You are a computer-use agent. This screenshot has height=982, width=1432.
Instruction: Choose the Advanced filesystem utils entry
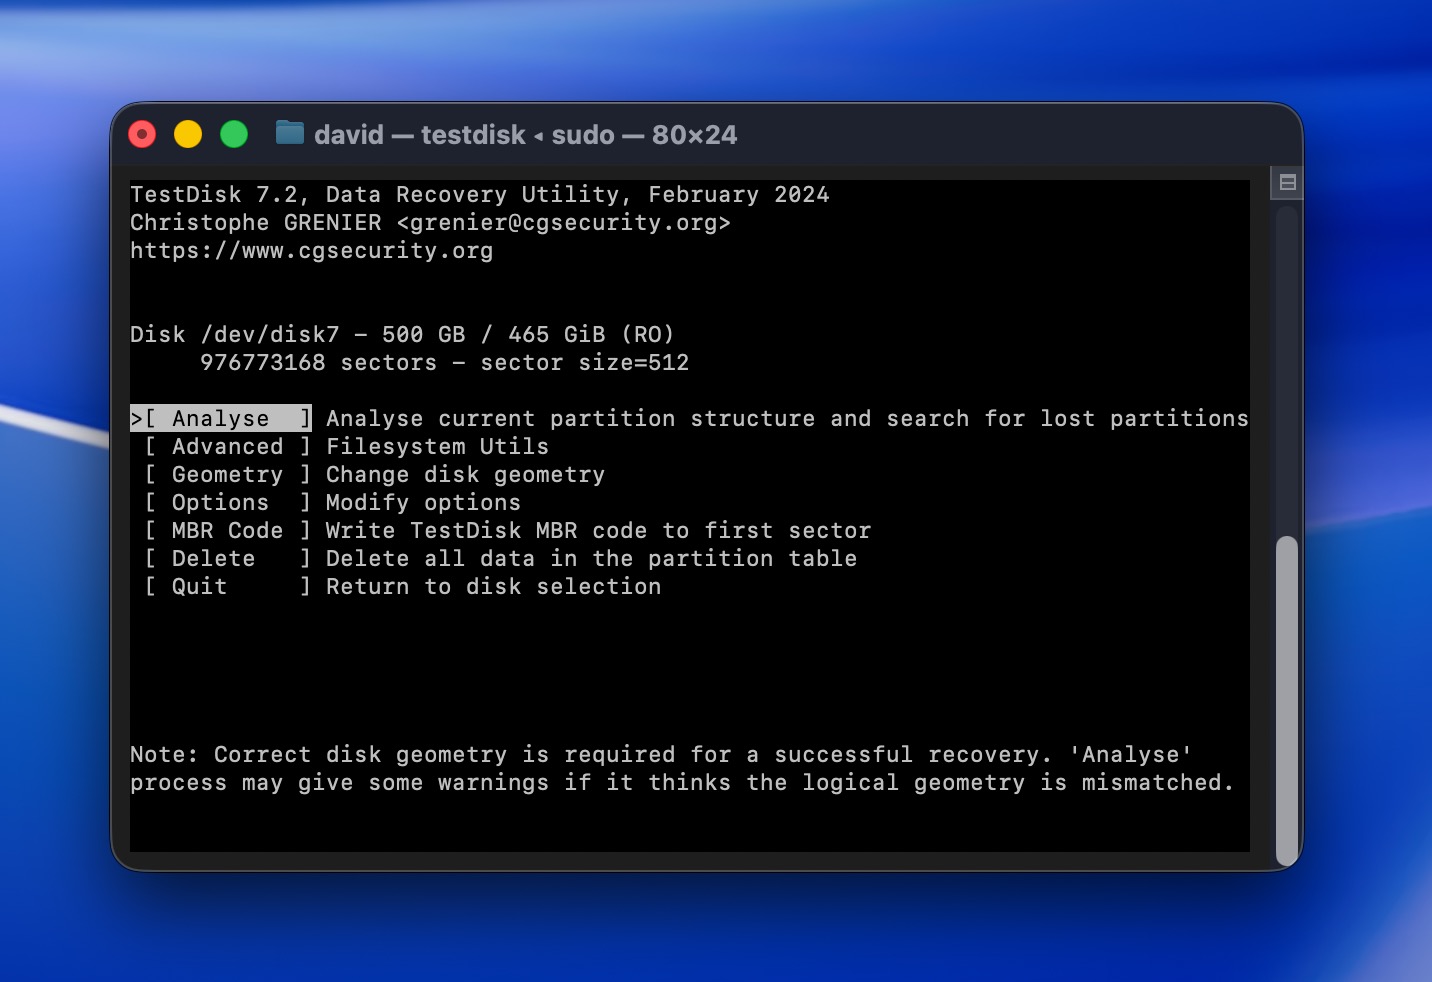227,446
